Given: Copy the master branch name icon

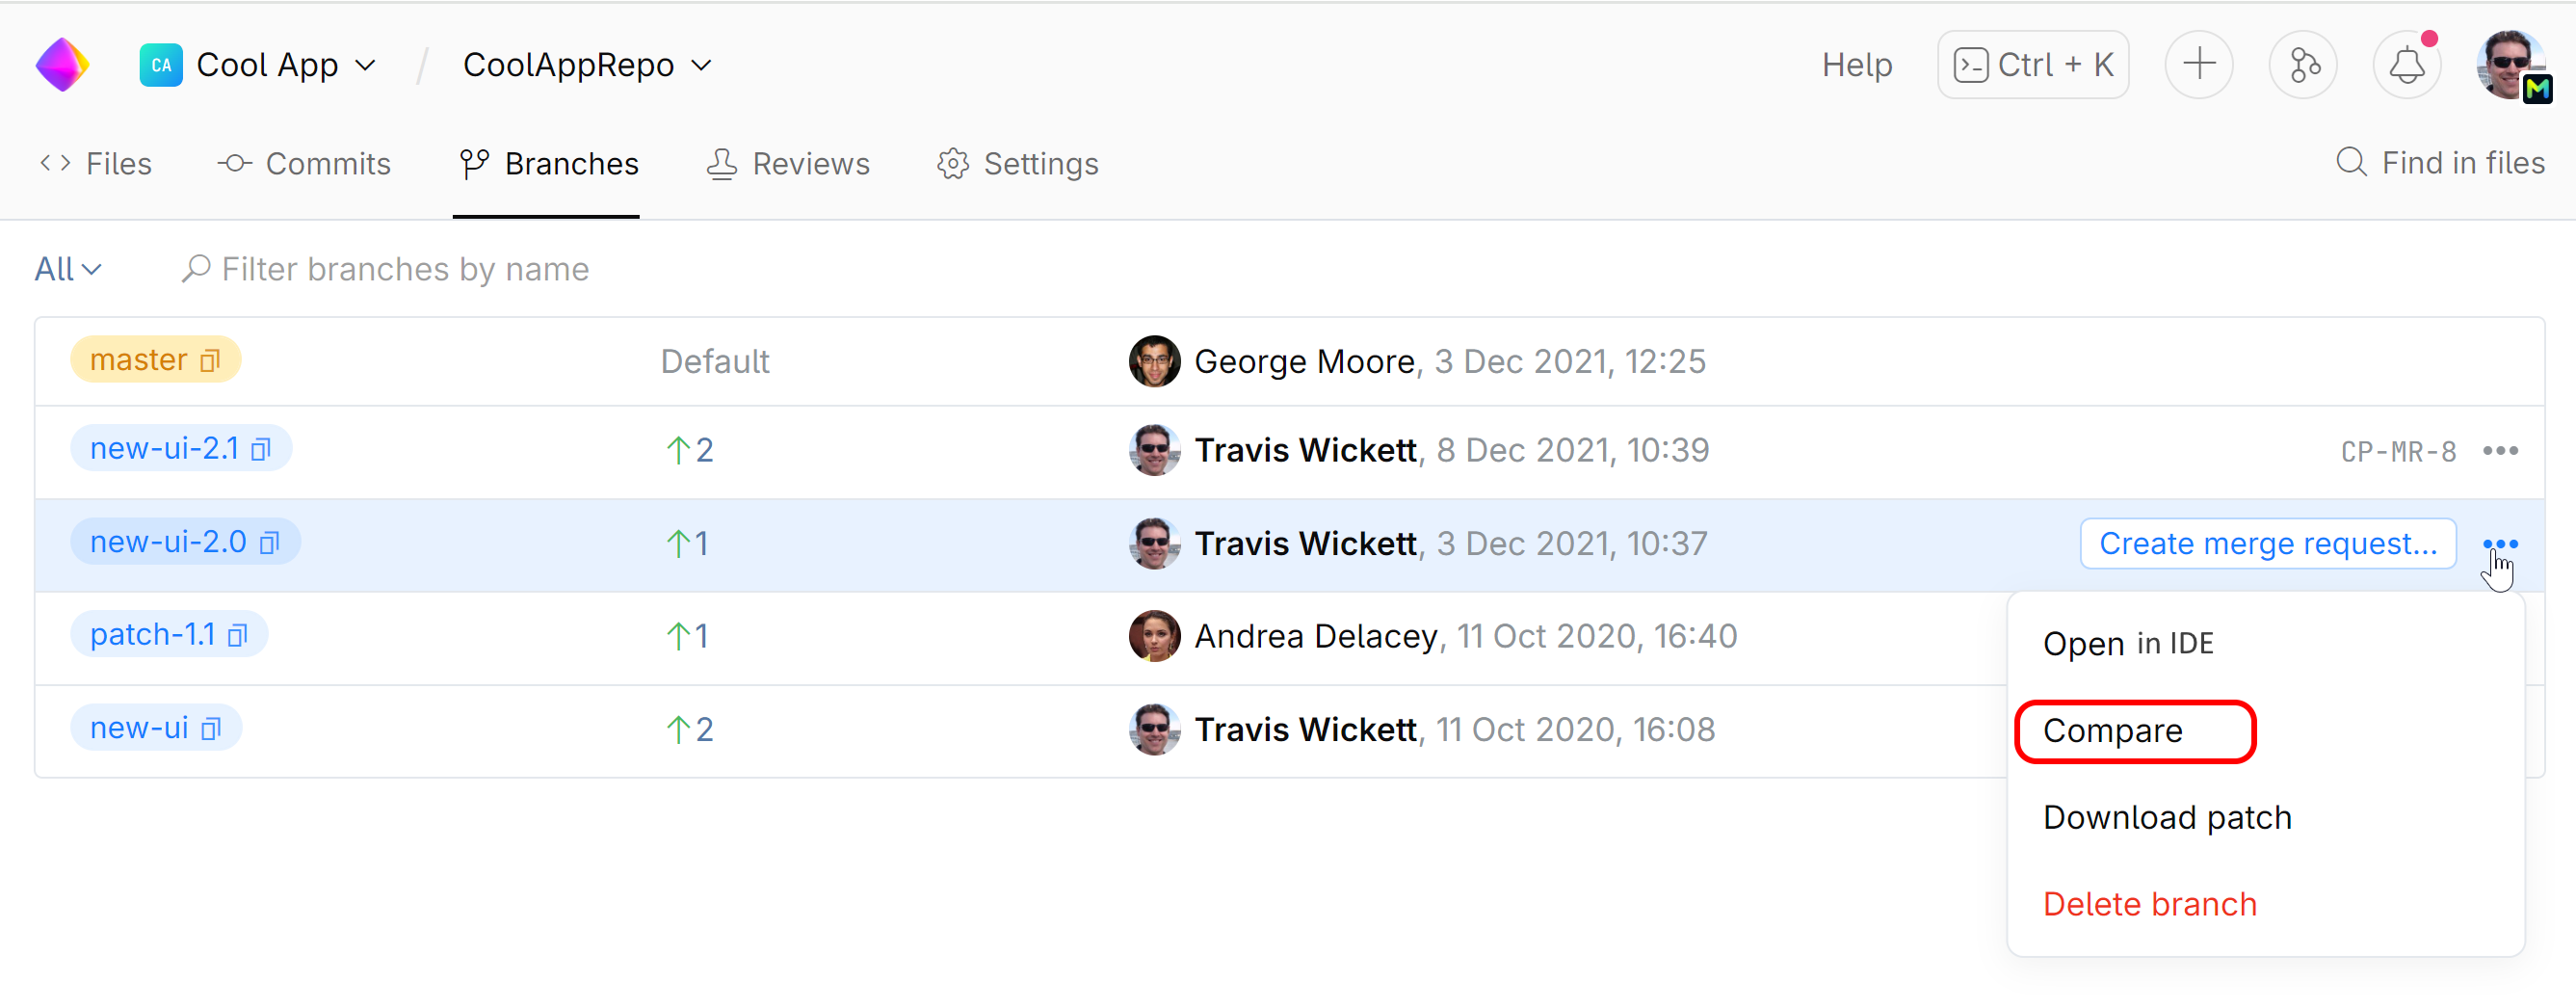Looking at the screenshot, I should point(210,361).
